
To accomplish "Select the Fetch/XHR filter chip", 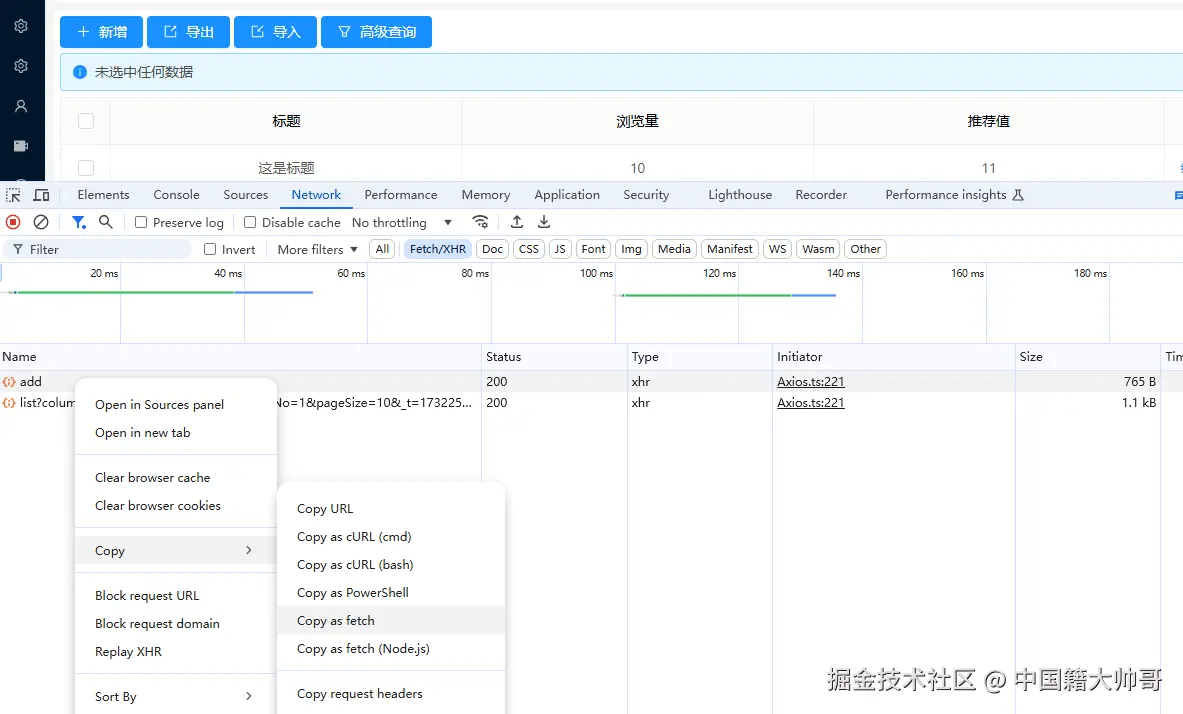I will pyautogui.click(x=438, y=249).
